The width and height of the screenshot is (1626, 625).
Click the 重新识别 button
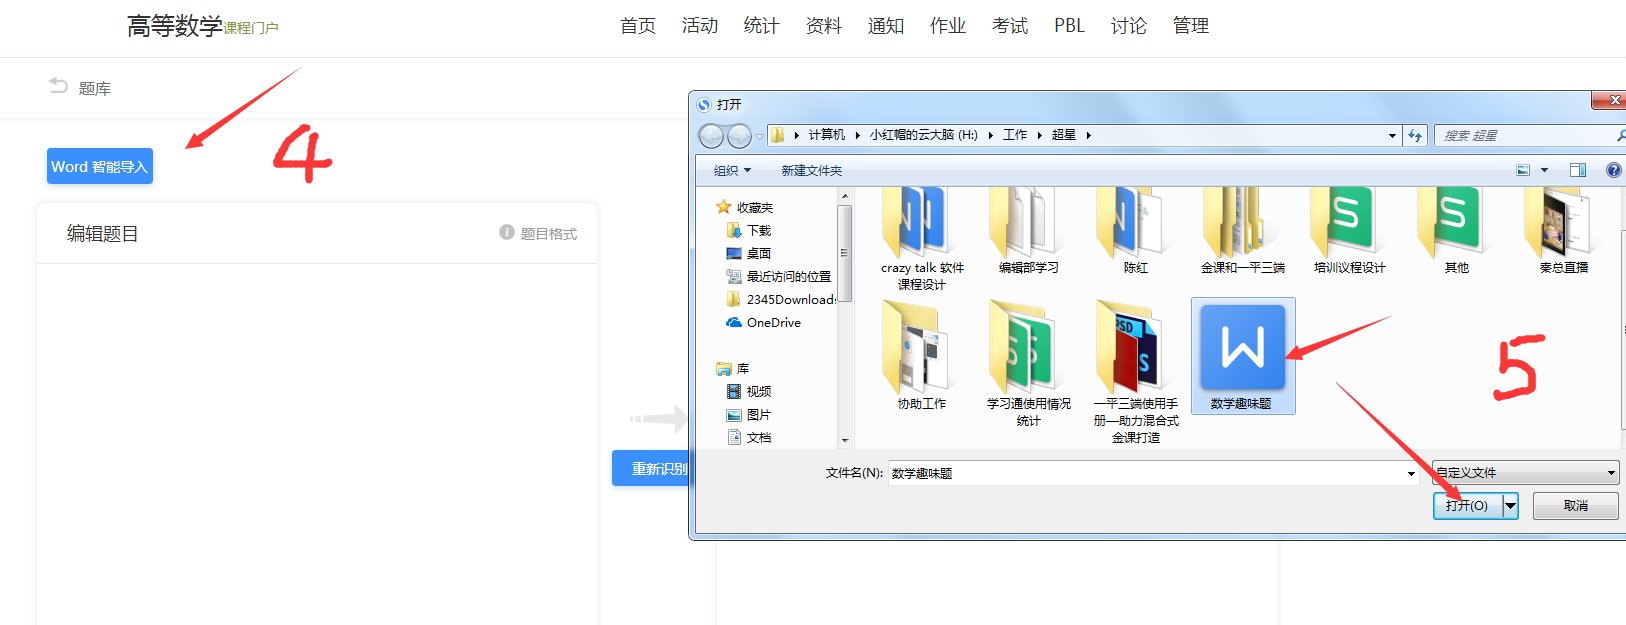pyautogui.click(x=651, y=468)
